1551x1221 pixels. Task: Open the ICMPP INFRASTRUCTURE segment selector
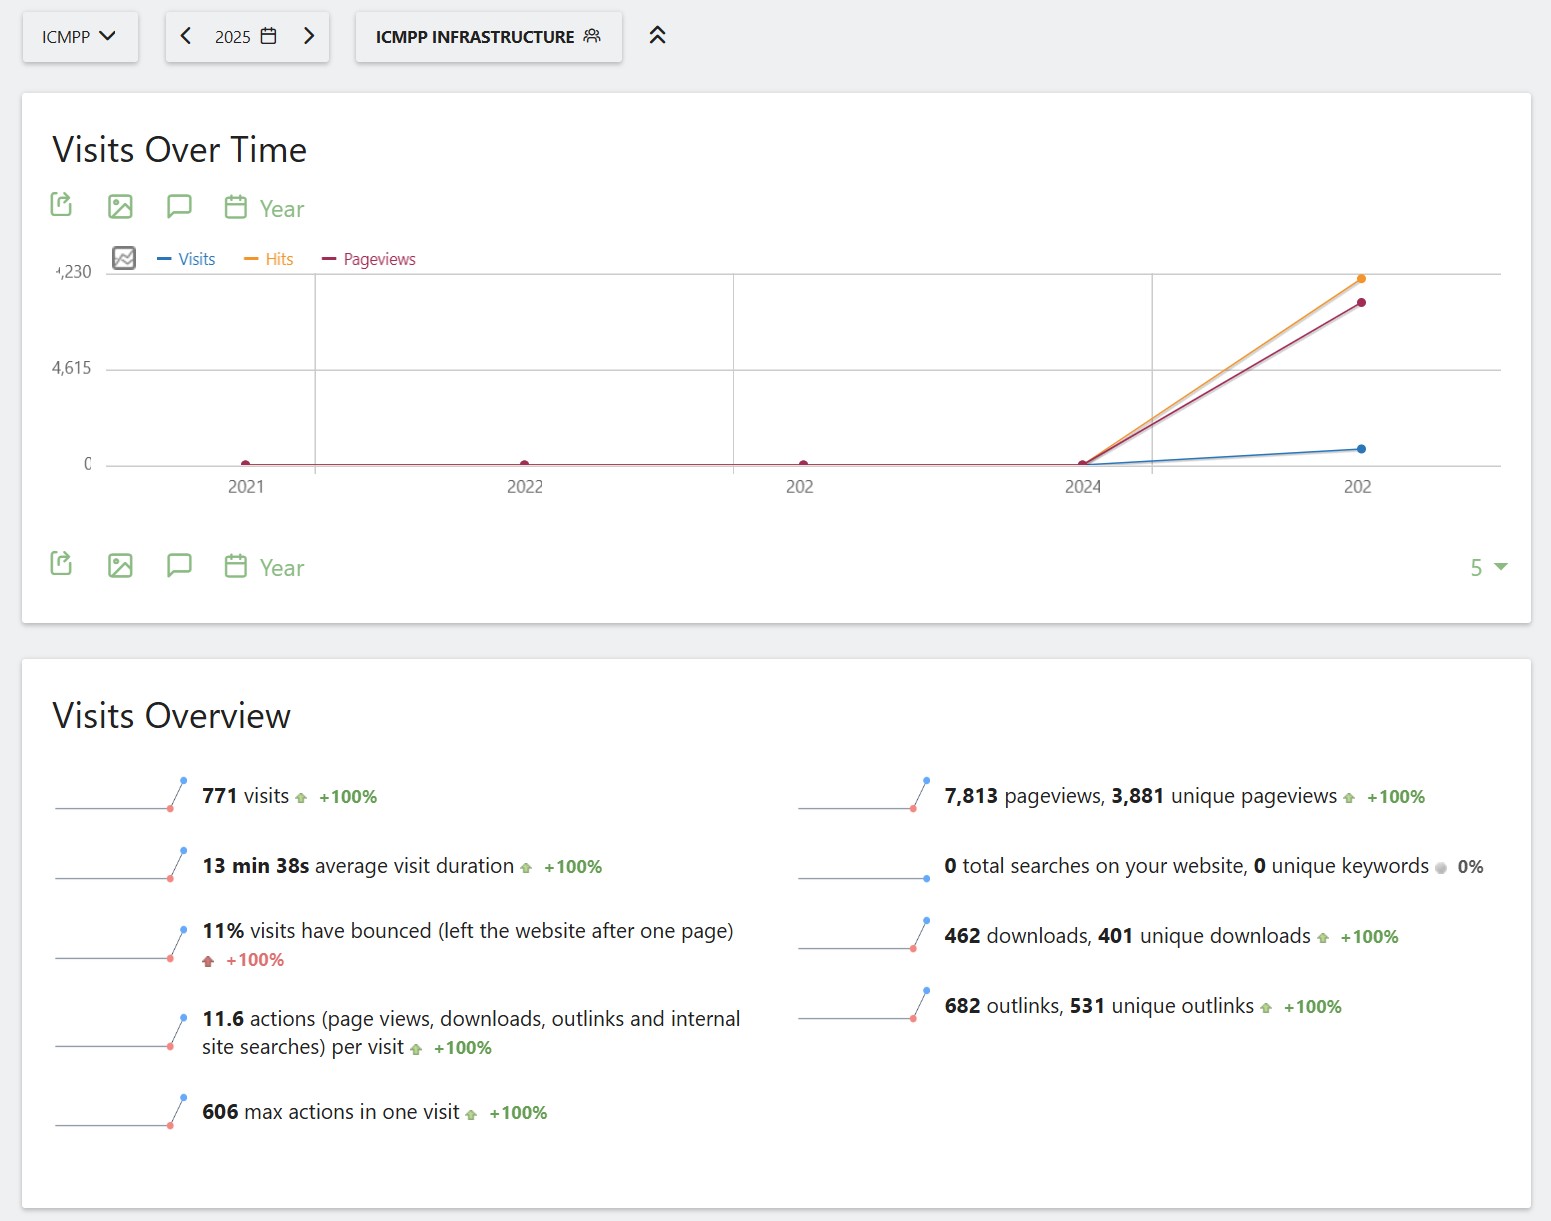tap(488, 37)
